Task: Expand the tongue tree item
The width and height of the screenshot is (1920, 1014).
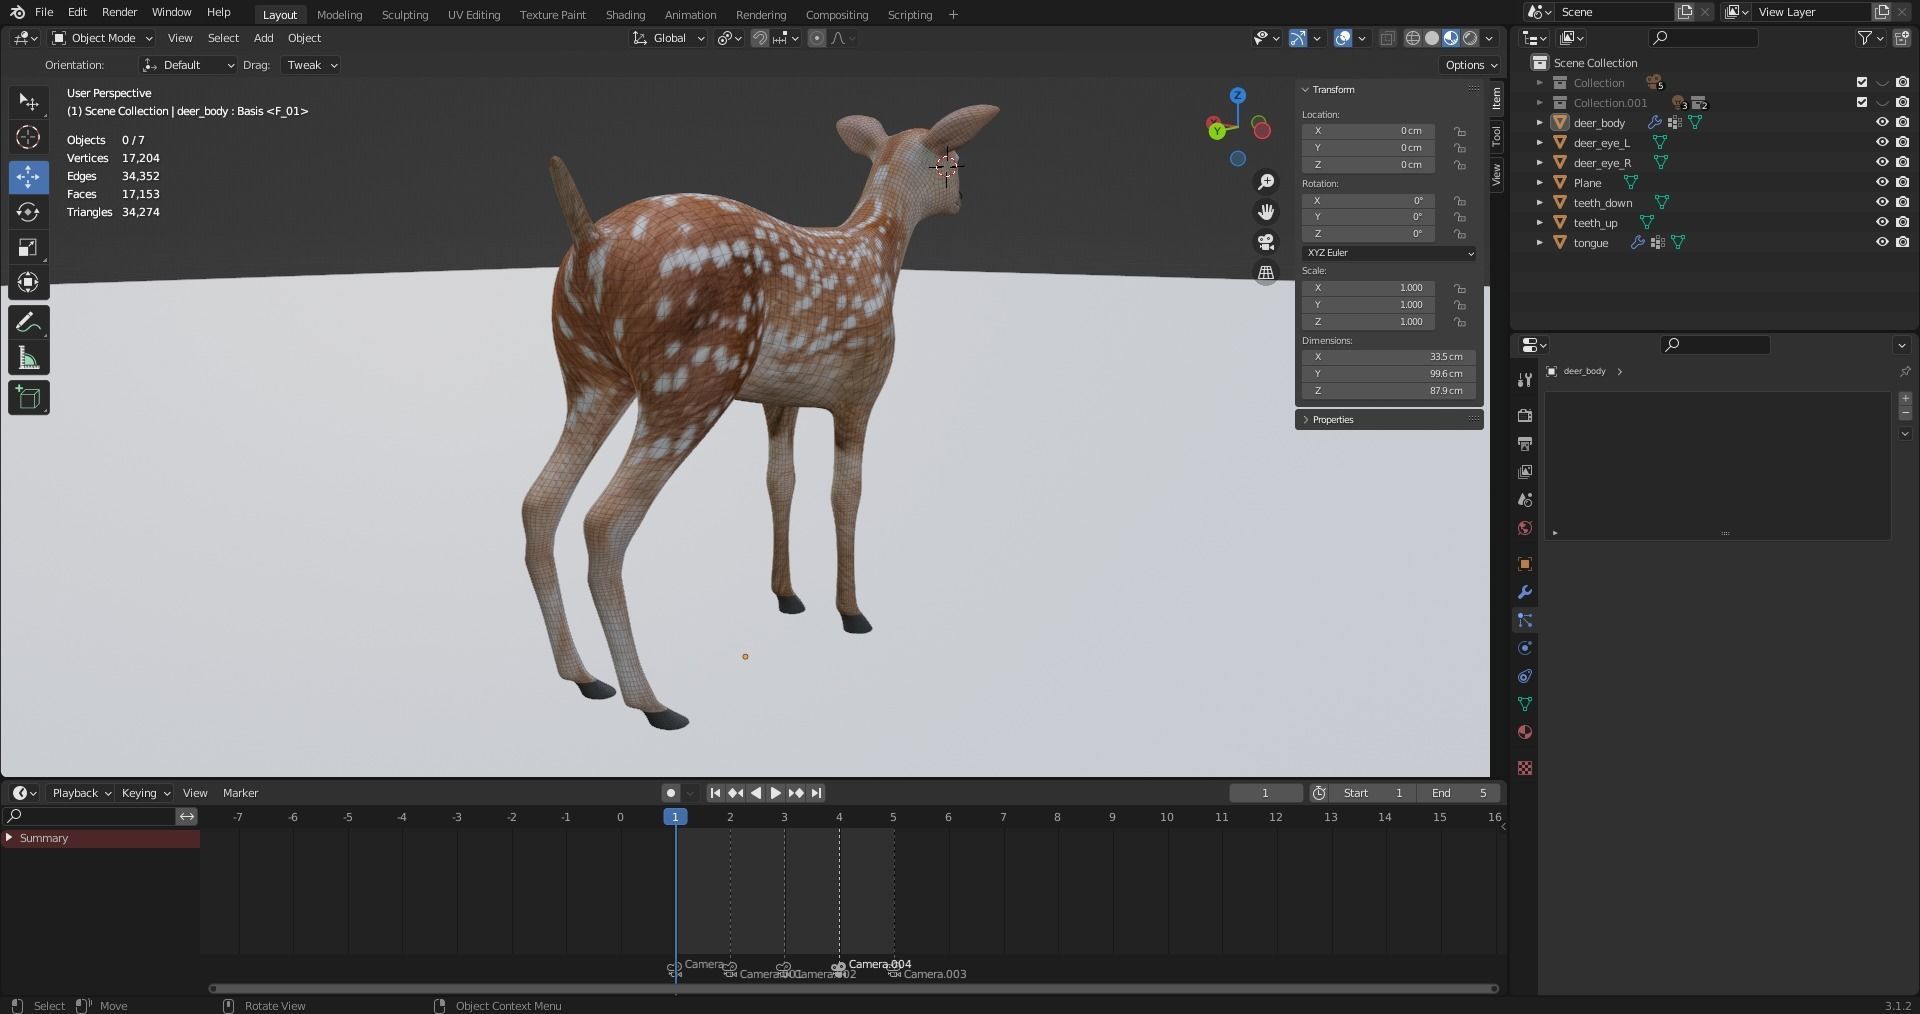Action: pos(1540,242)
